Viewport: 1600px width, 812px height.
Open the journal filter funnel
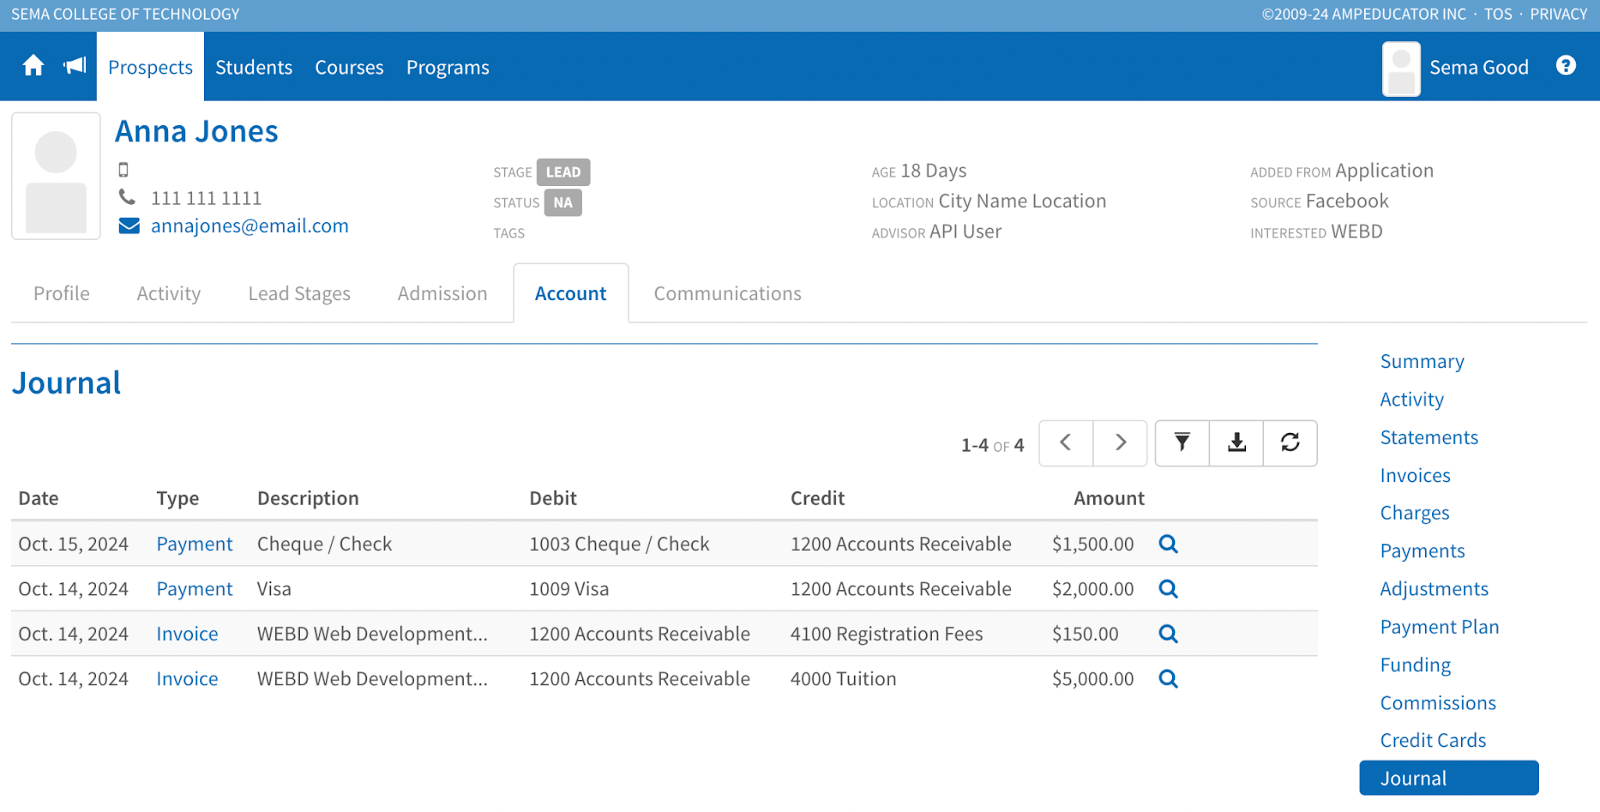(1182, 443)
